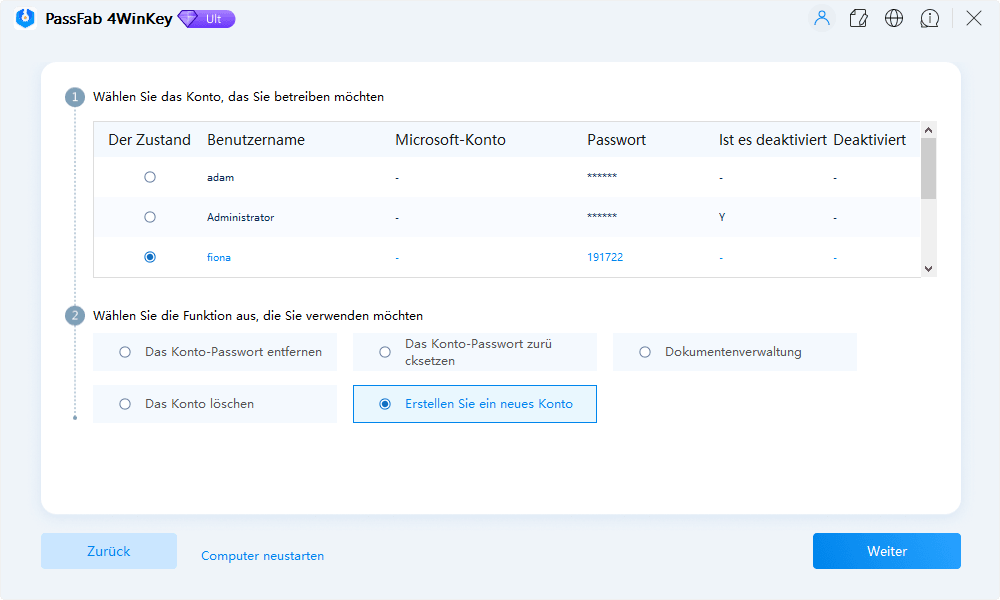Select the Dokumentenverwaltung option
The width and height of the screenshot is (1000, 600).
click(x=644, y=351)
